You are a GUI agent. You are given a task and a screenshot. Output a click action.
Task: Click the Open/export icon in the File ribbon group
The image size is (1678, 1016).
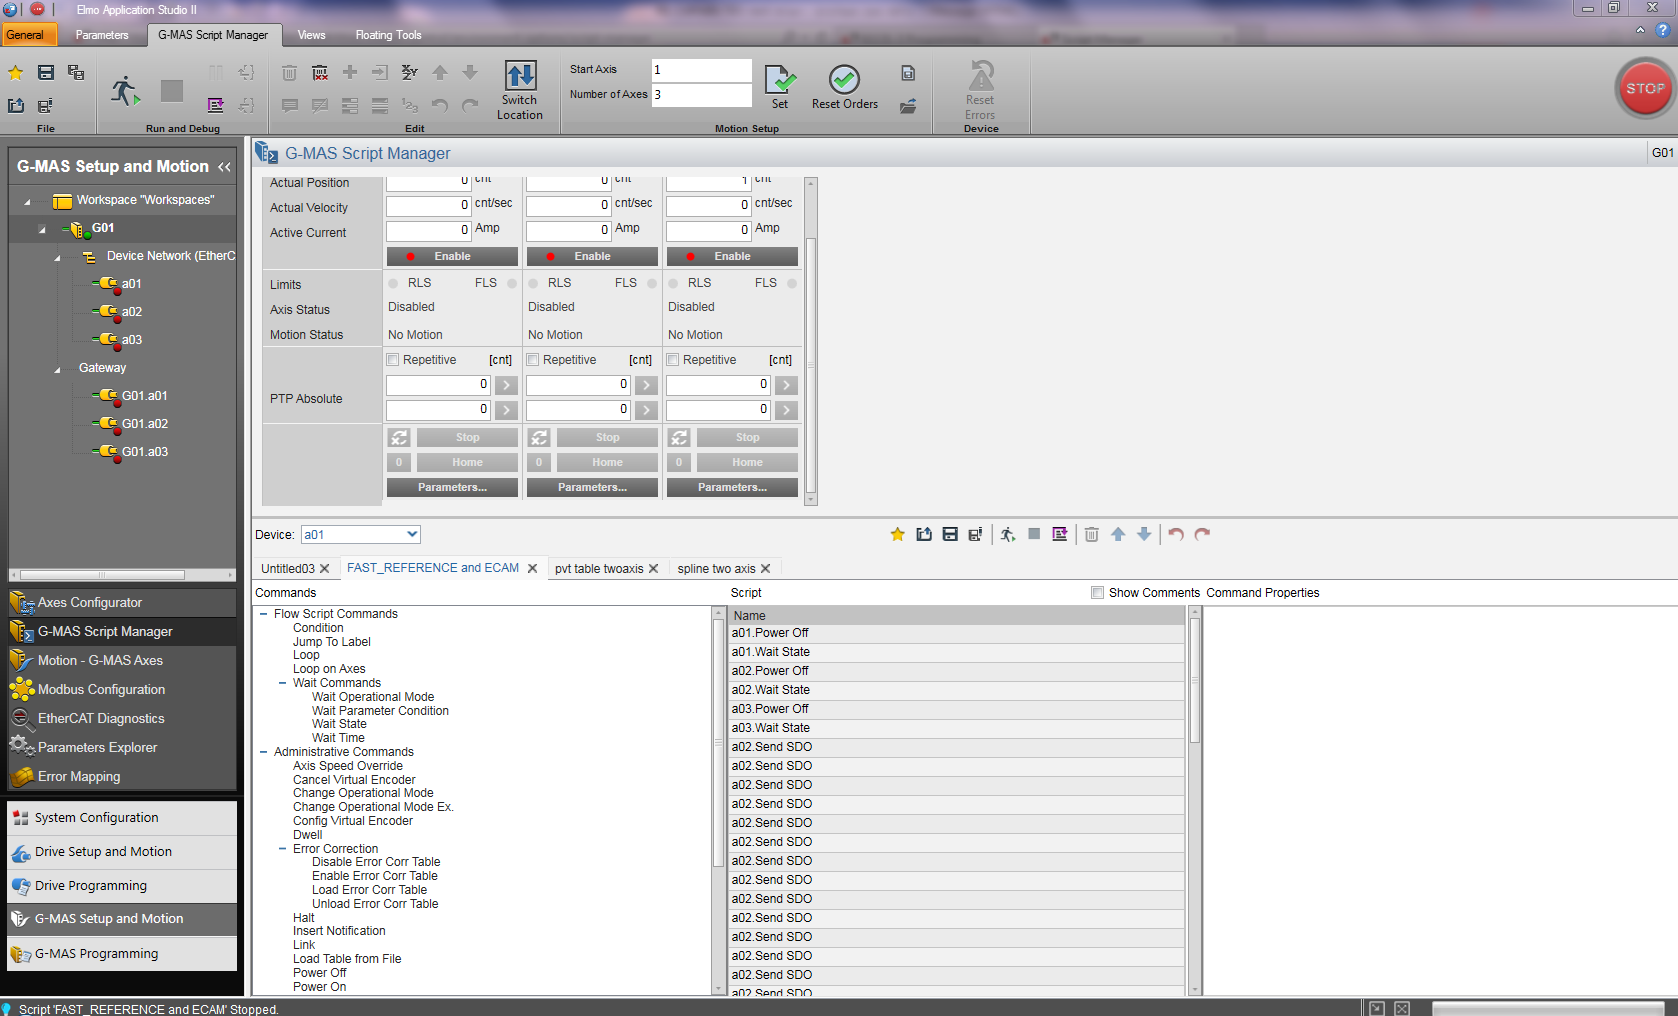coord(16,105)
